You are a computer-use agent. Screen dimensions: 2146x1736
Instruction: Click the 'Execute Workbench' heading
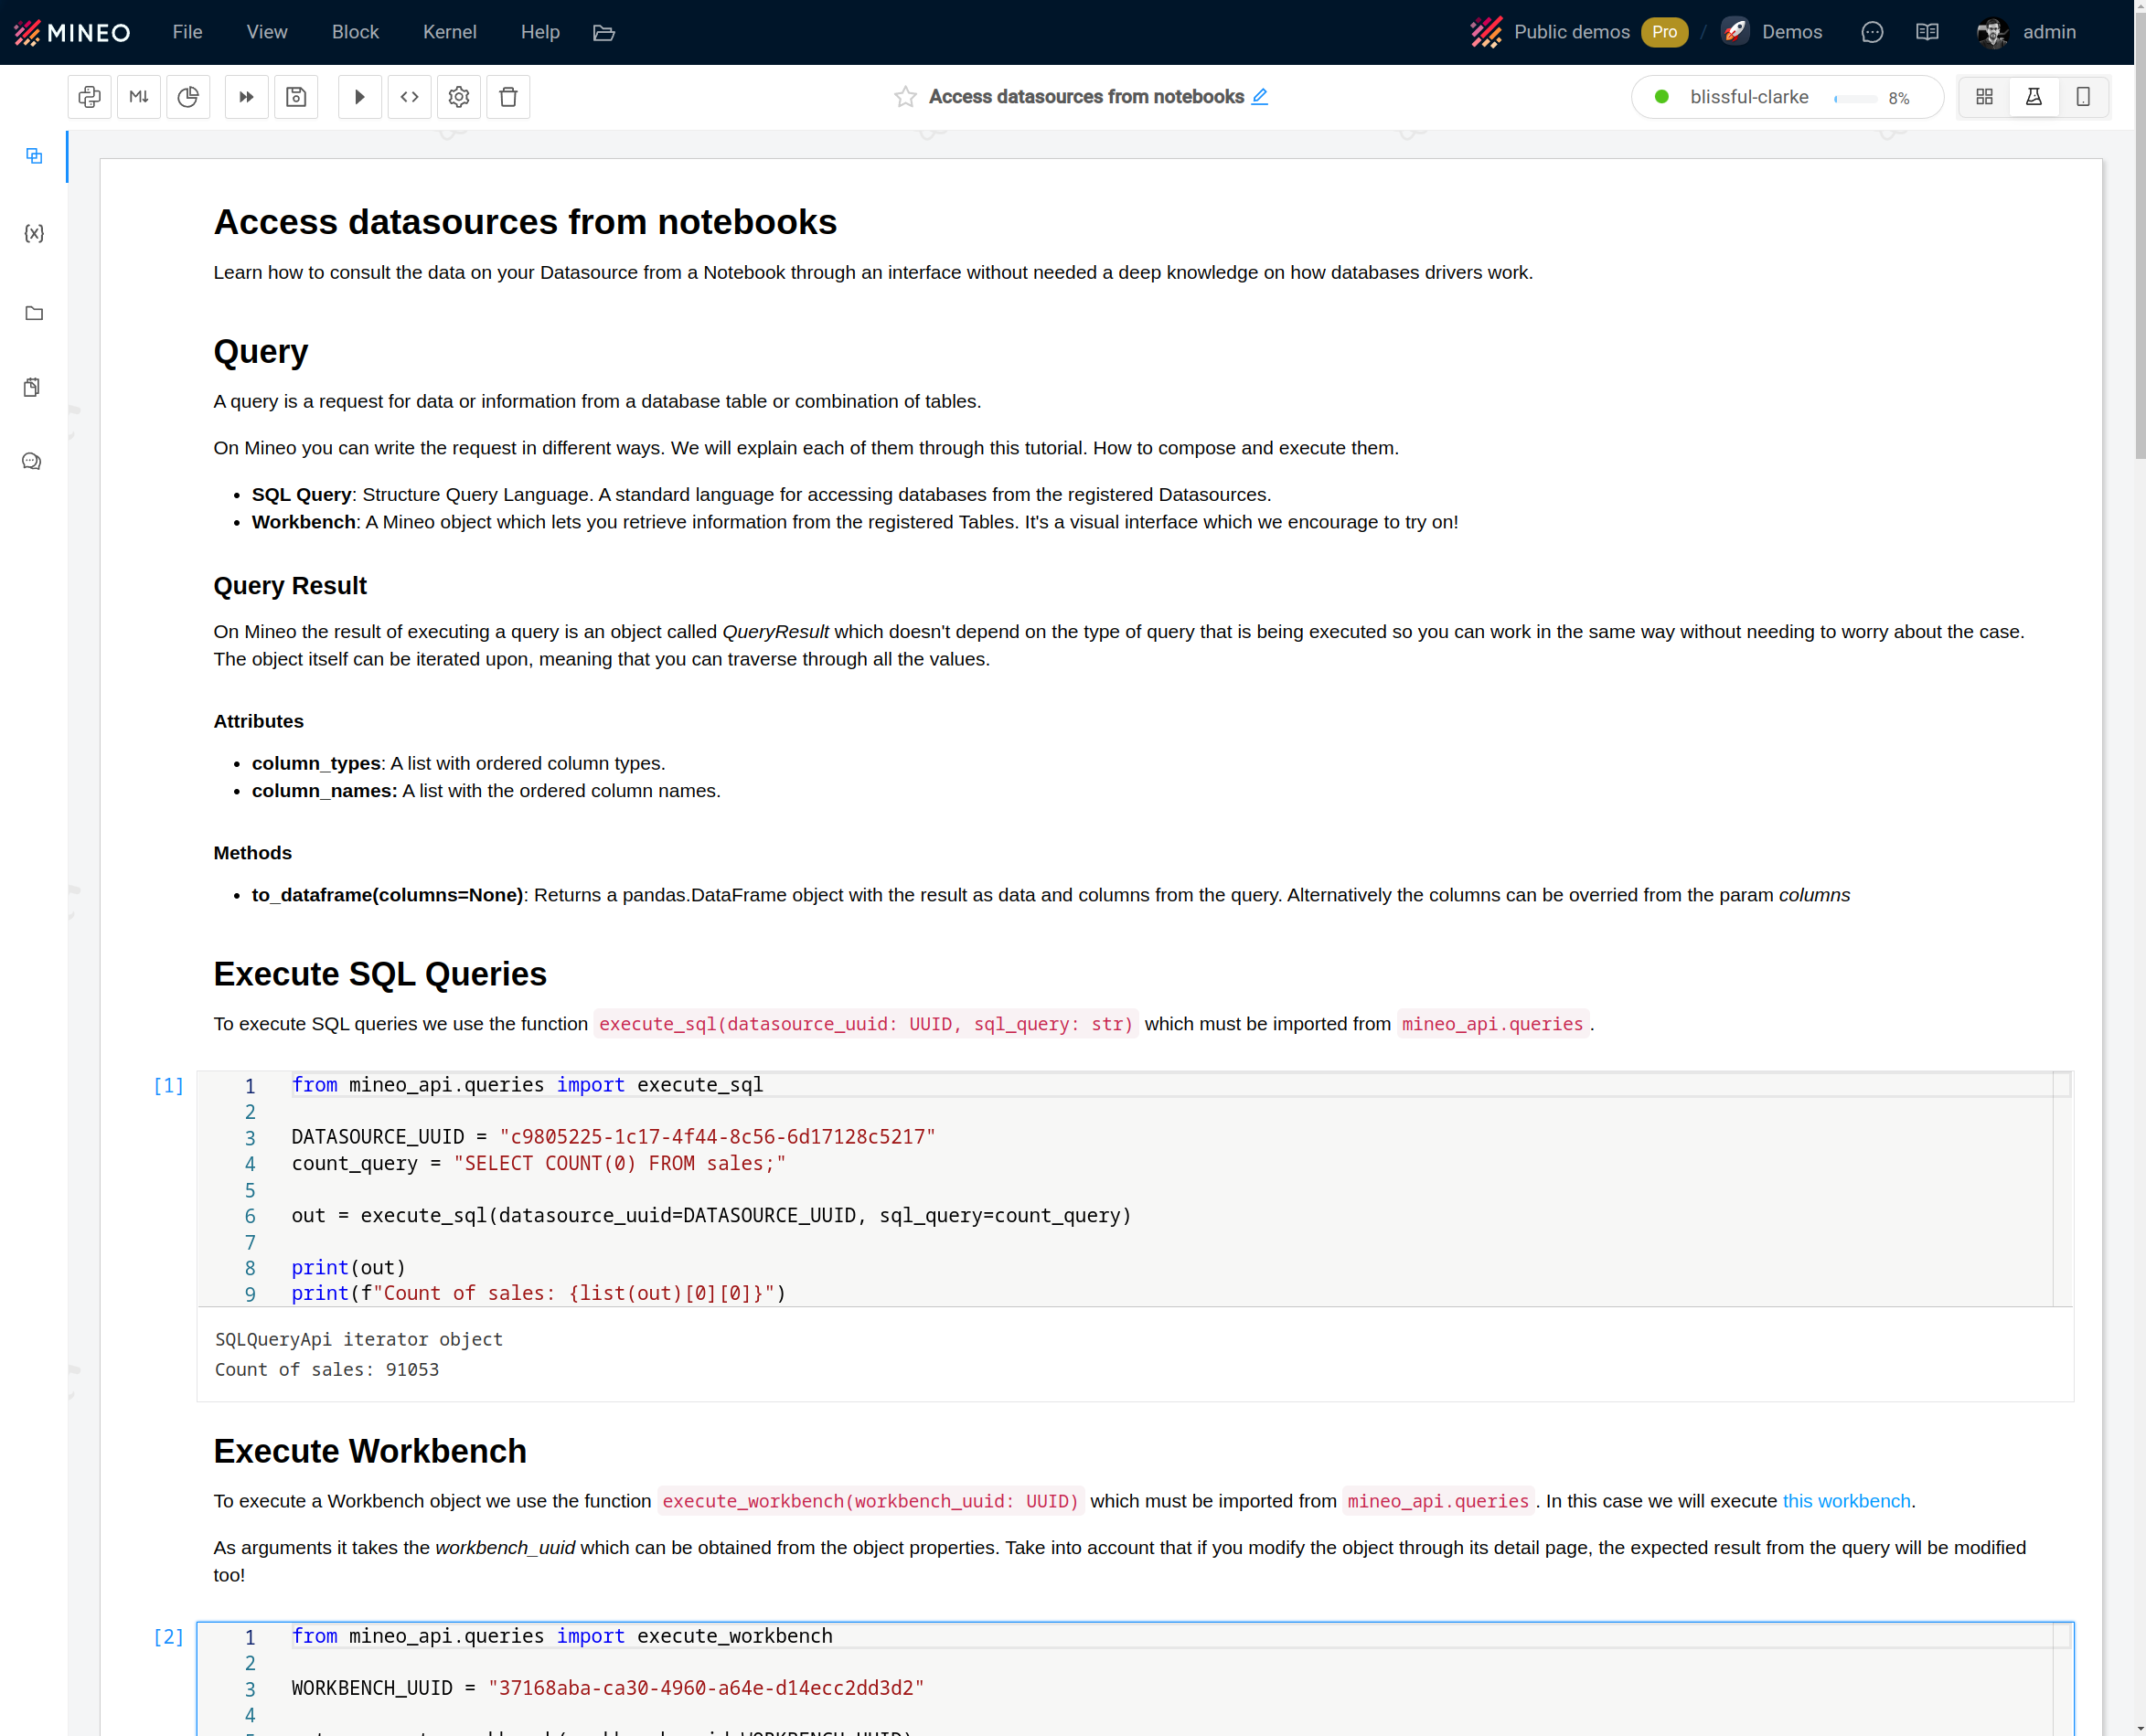coord(370,1451)
